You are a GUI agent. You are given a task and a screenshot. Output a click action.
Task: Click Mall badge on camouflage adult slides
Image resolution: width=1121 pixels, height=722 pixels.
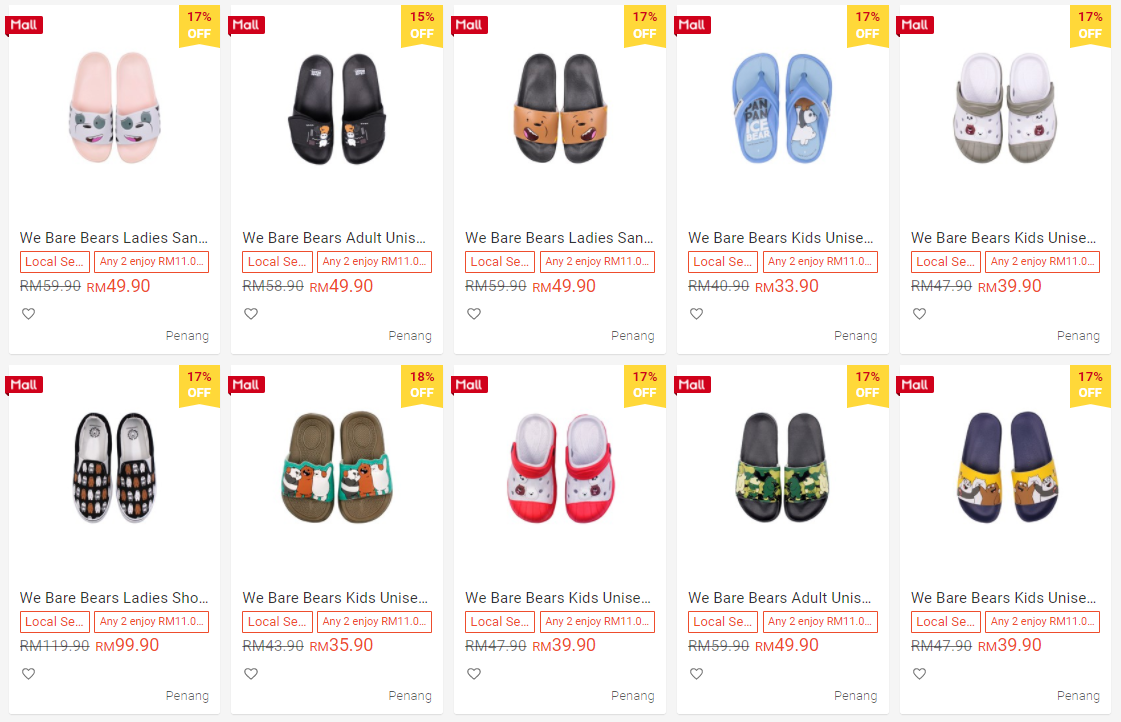pyautogui.click(x=692, y=385)
